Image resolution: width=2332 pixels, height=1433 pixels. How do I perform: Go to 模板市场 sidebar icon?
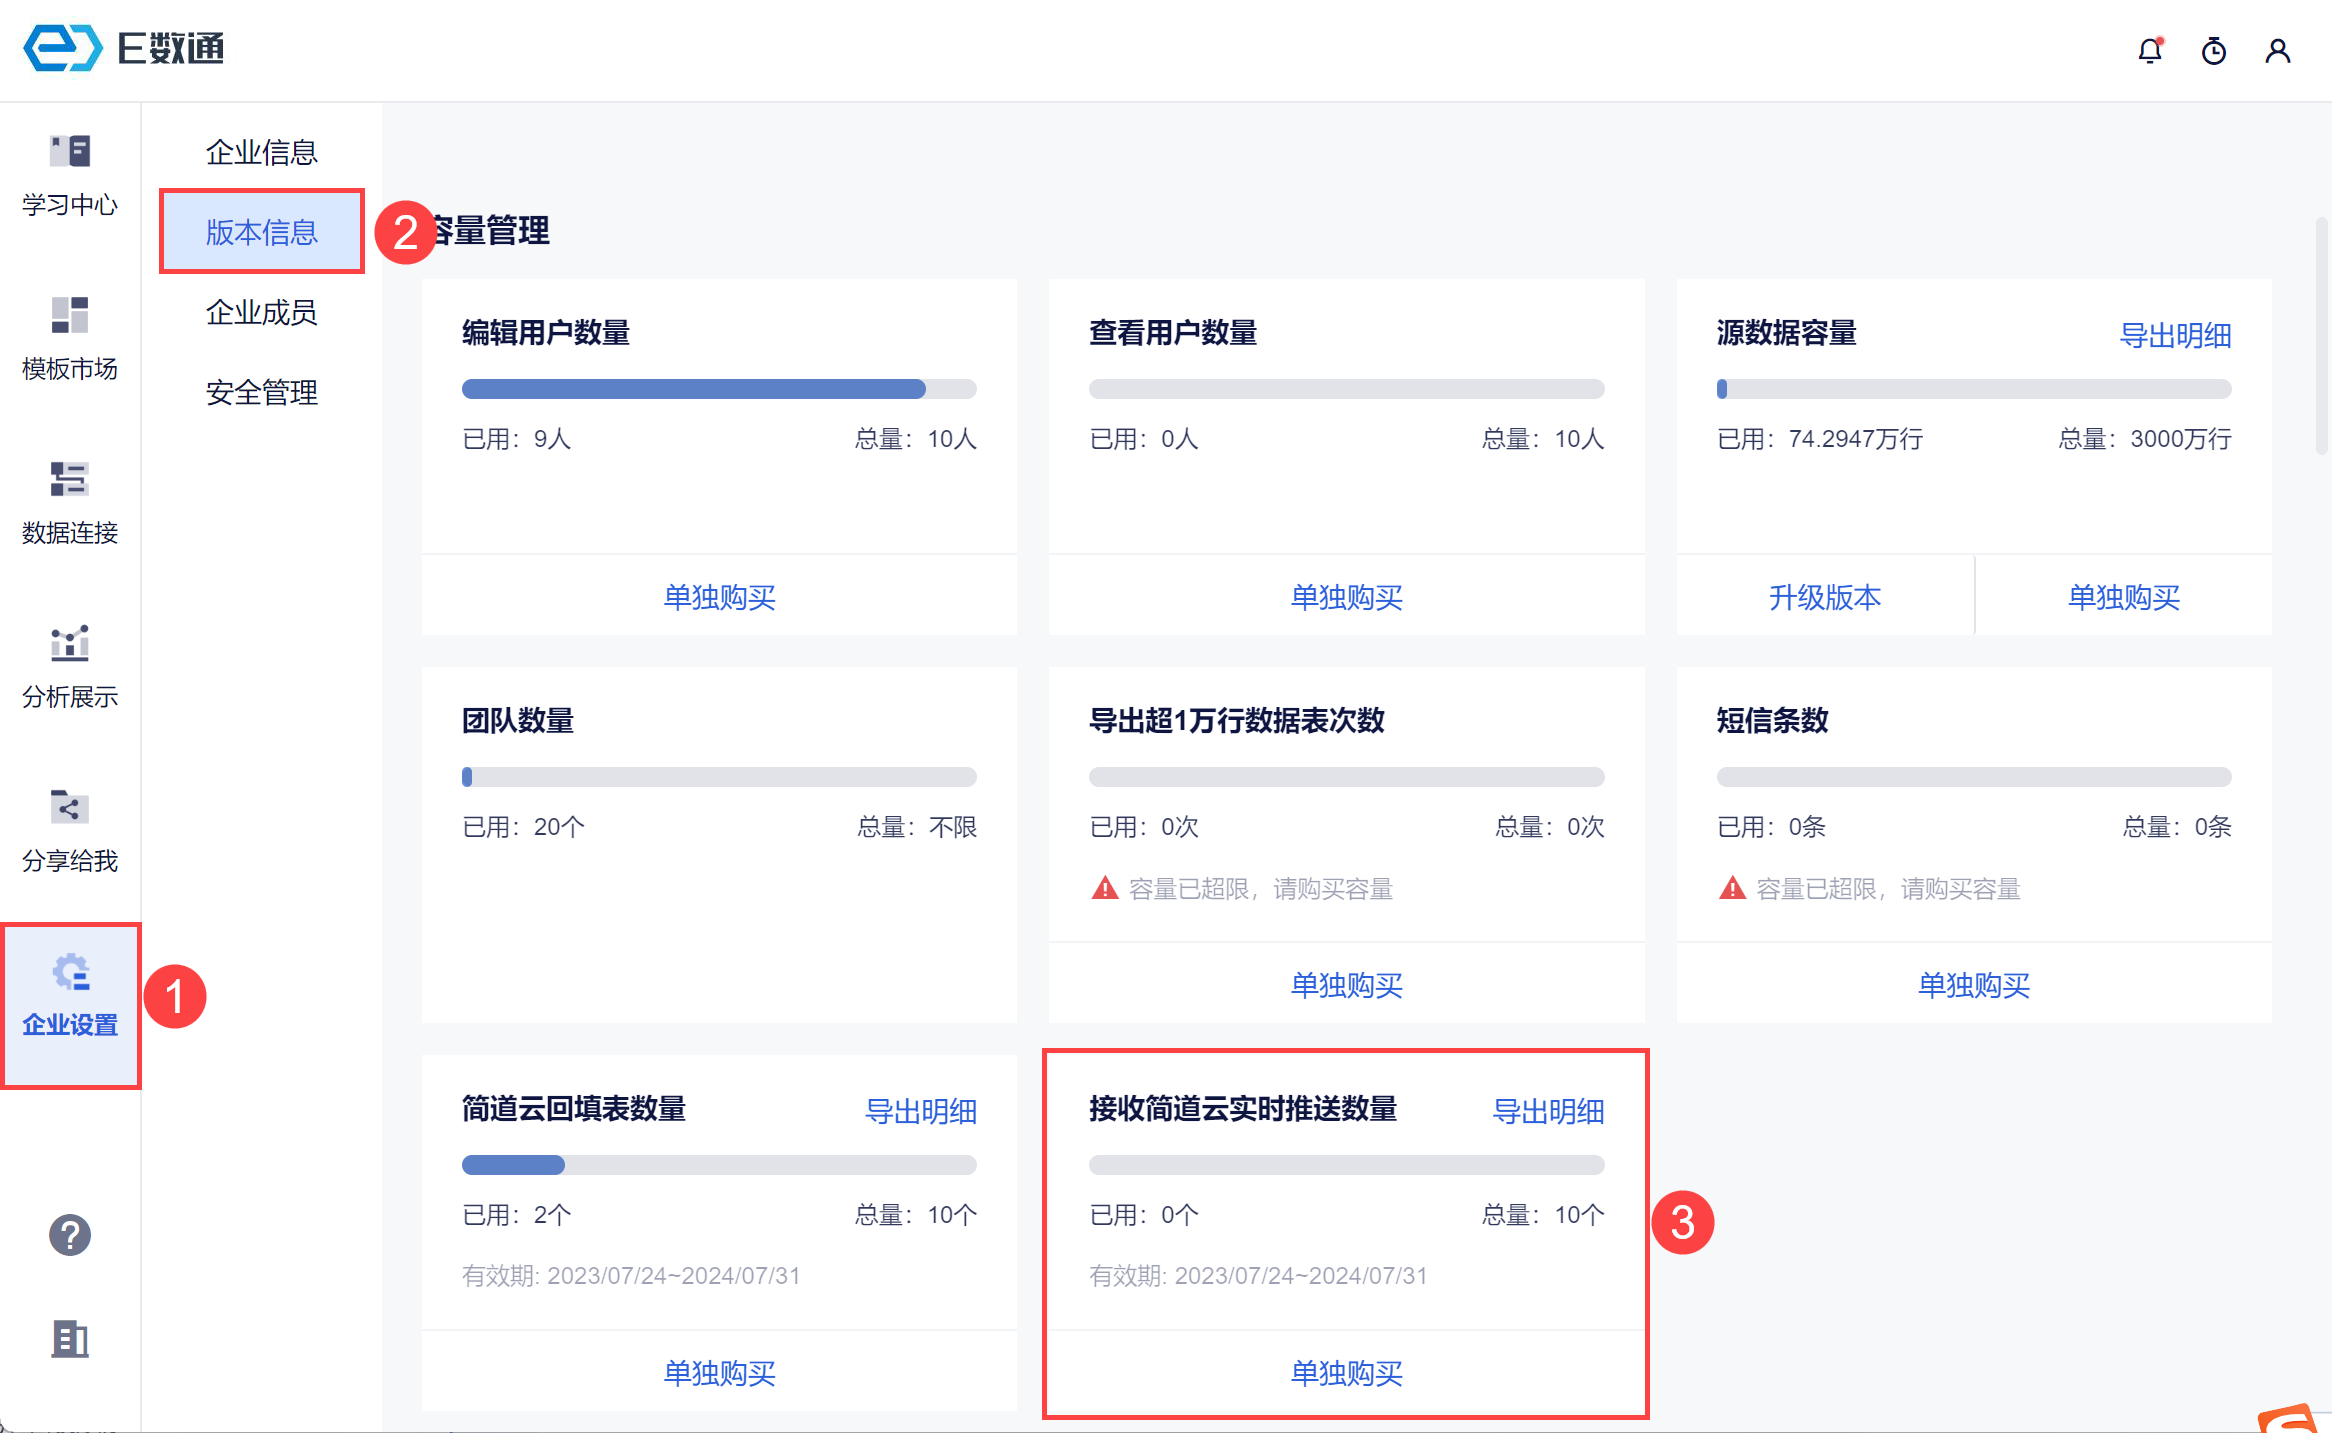click(x=70, y=340)
